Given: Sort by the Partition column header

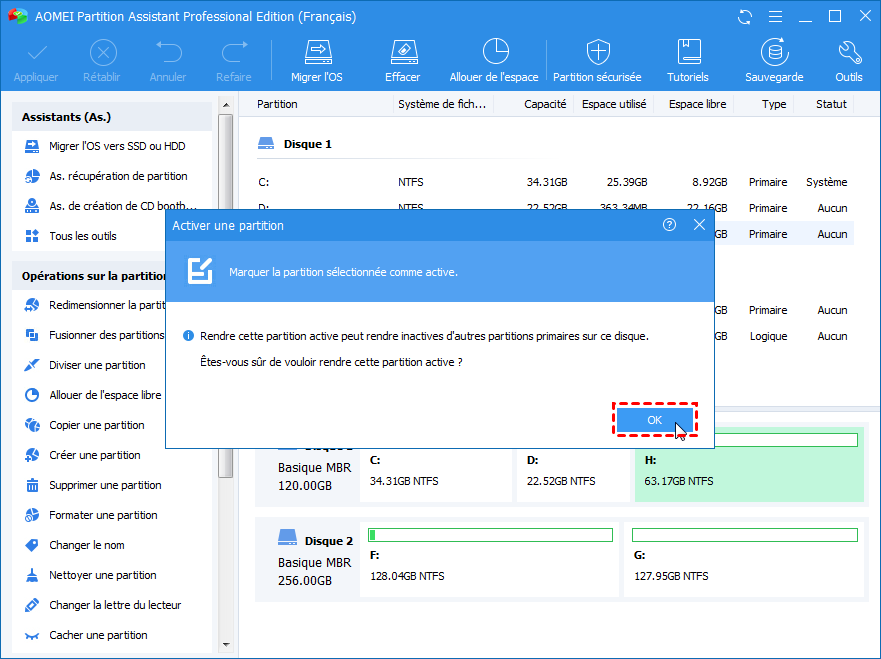Looking at the screenshot, I should tap(277, 104).
